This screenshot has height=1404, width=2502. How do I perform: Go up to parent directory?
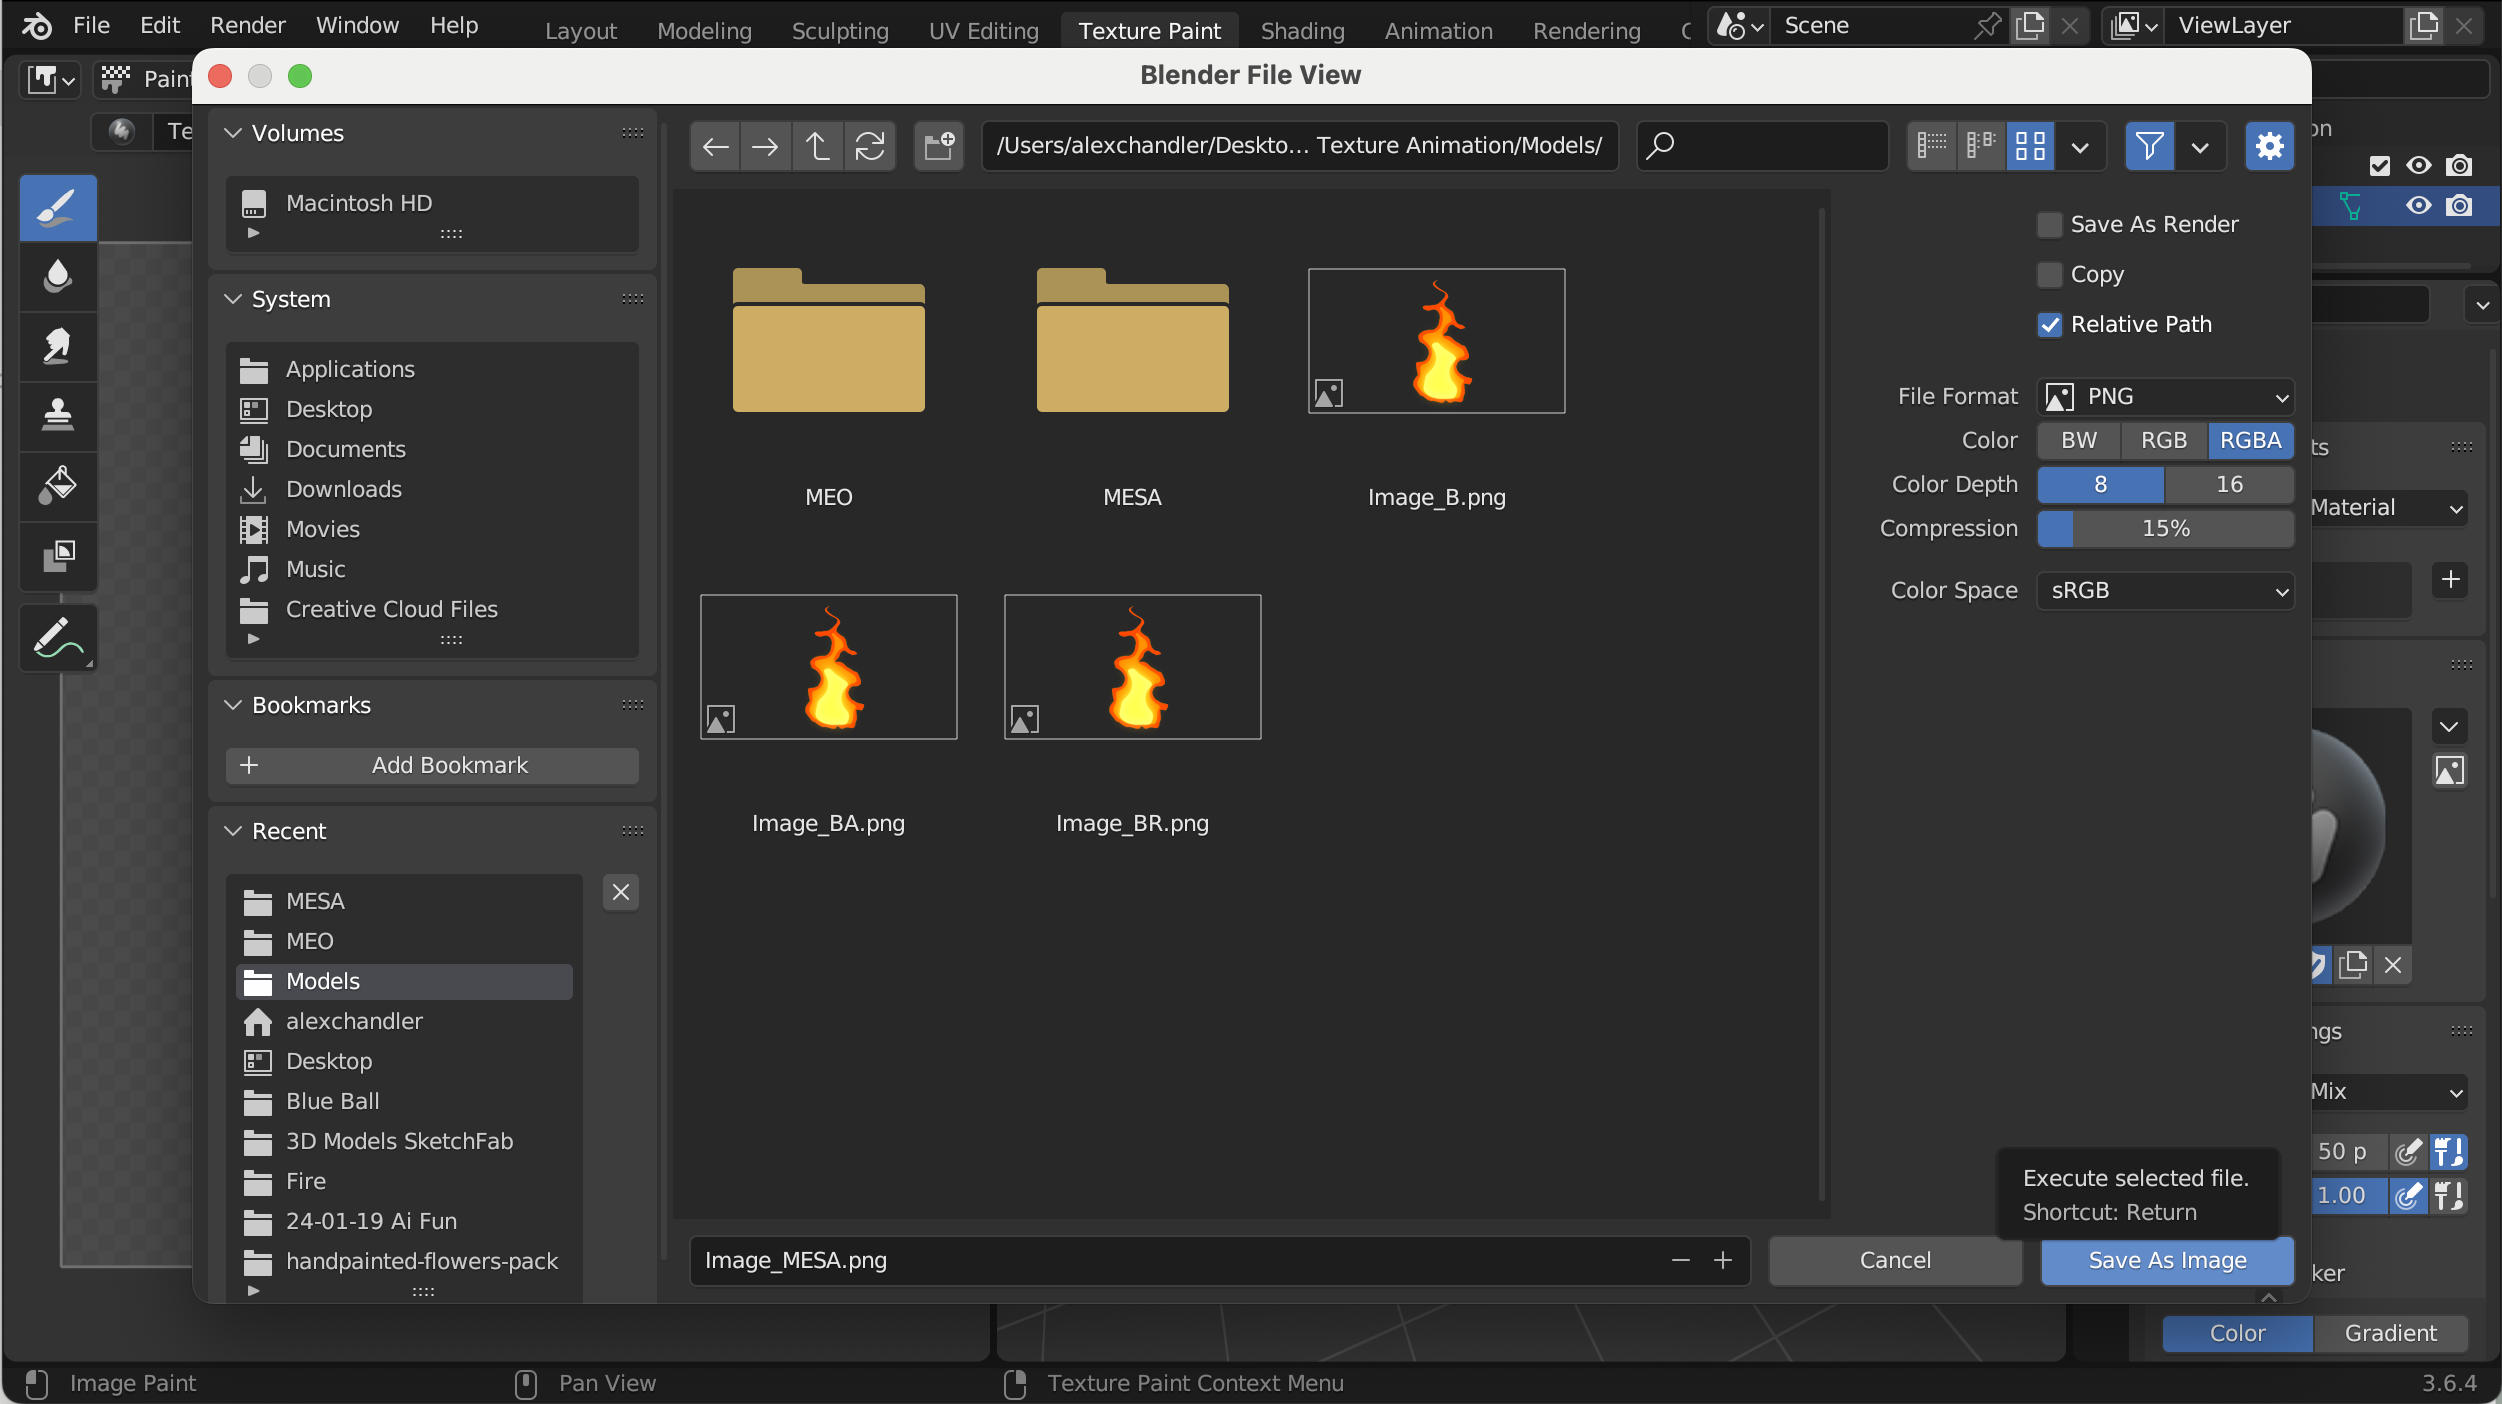[818, 146]
